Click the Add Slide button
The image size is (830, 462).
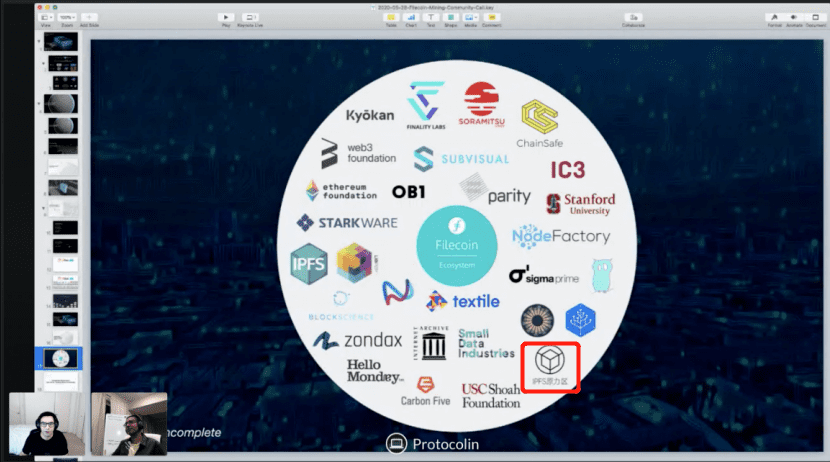(x=89, y=17)
